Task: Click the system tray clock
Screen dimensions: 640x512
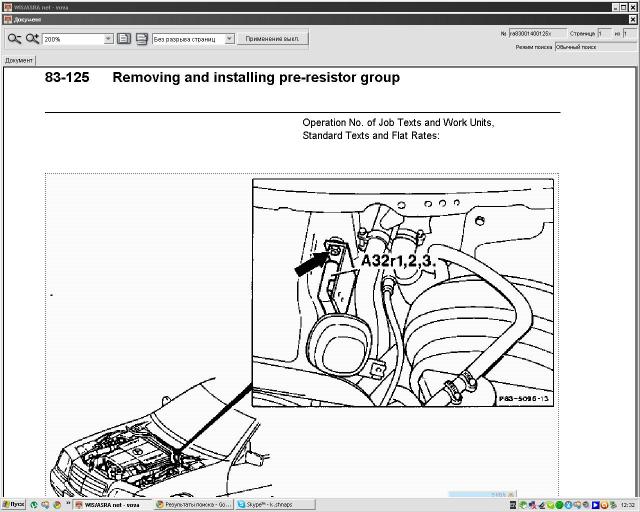Action: tap(627, 505)
